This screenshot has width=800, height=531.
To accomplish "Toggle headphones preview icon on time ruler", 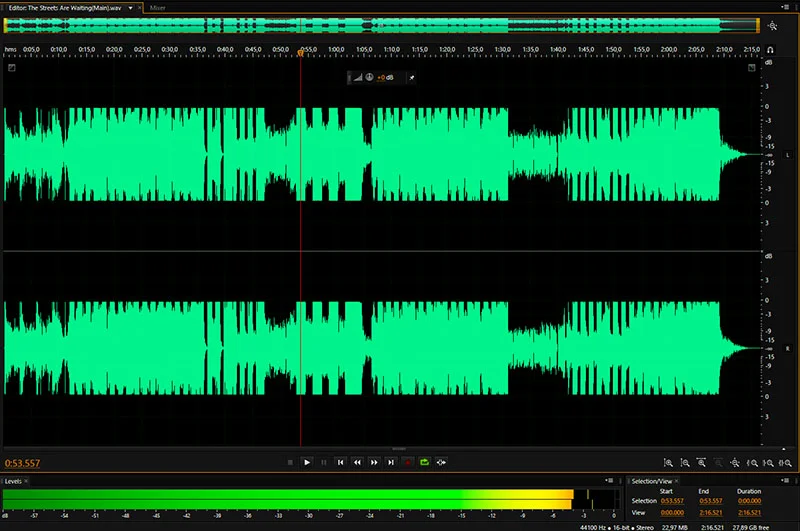I will pos(770,50).
